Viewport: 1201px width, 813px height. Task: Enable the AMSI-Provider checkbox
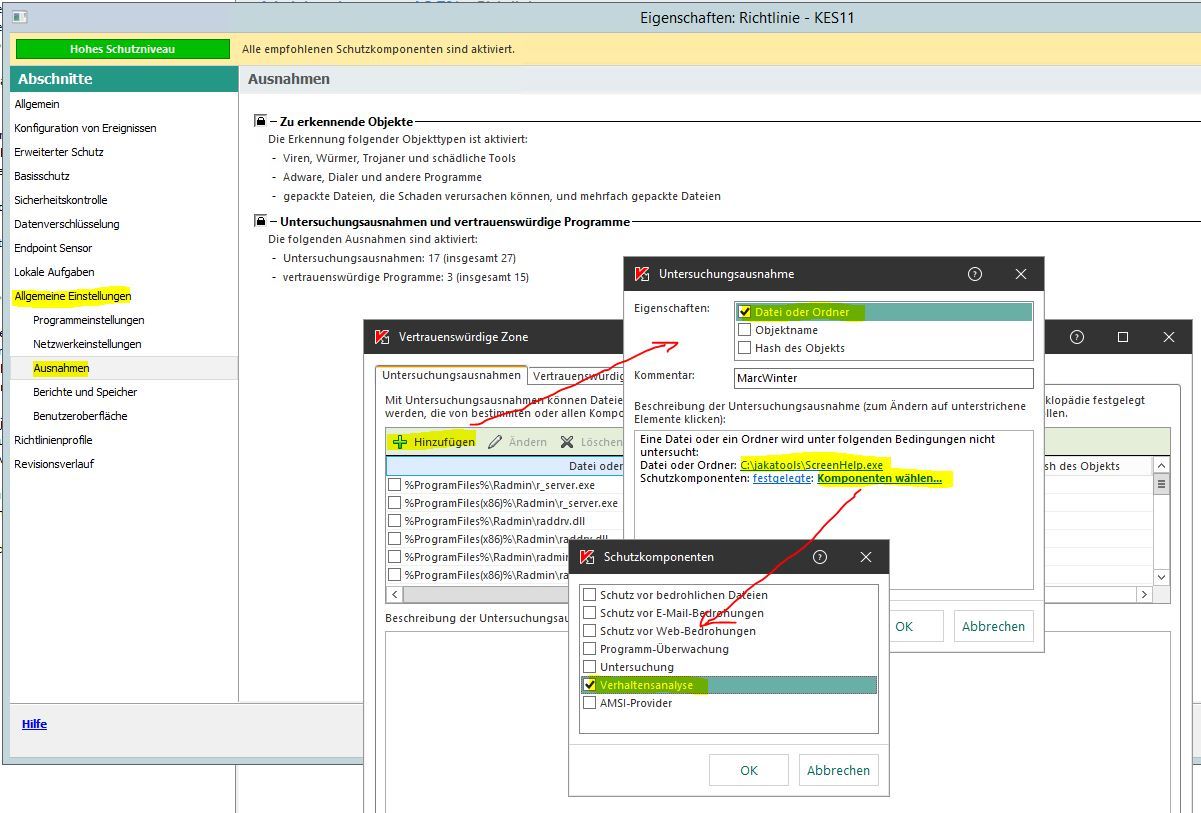(590, 703)
